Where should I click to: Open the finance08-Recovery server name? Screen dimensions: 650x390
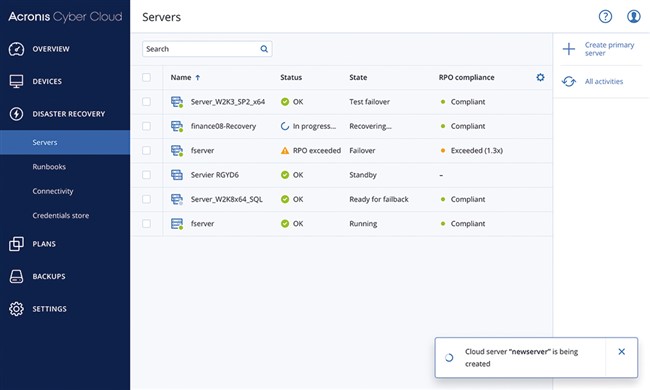(x=223, y=126)
